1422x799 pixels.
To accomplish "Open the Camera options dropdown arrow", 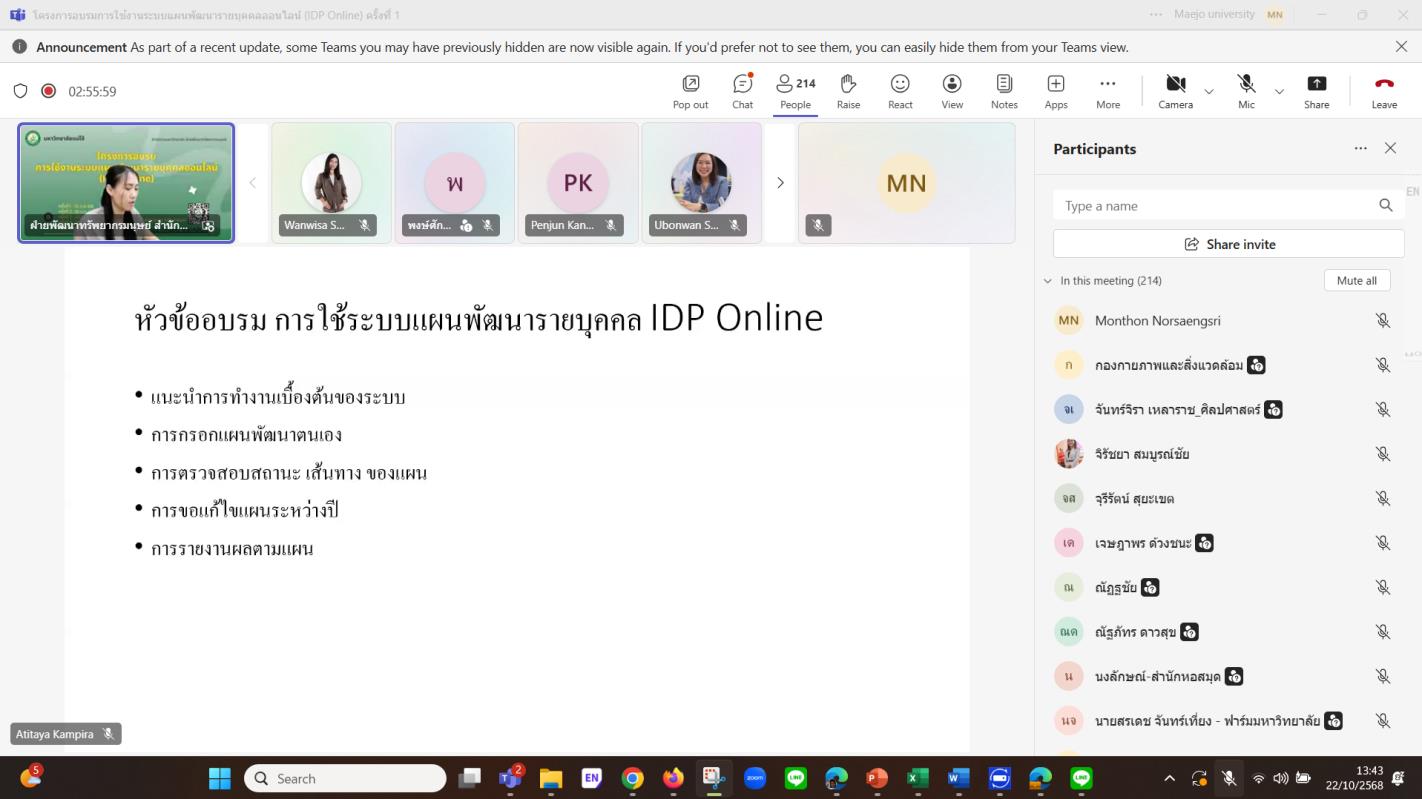I will pos(1209,92).
